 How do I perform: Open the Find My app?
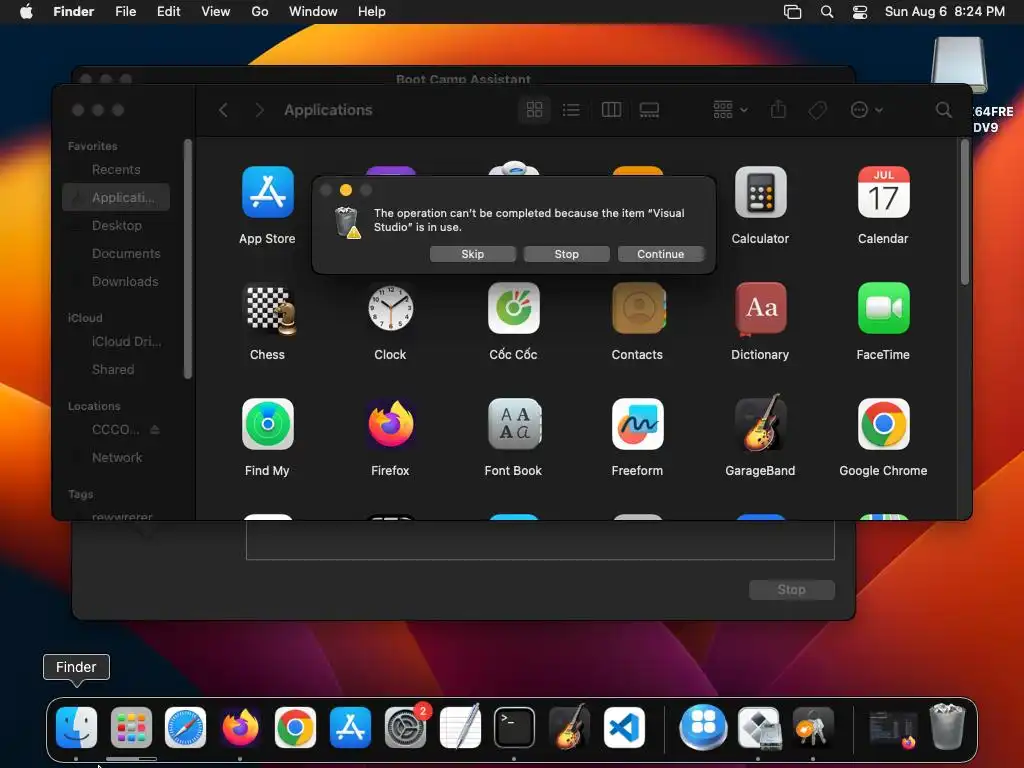(x=268, y=424)
